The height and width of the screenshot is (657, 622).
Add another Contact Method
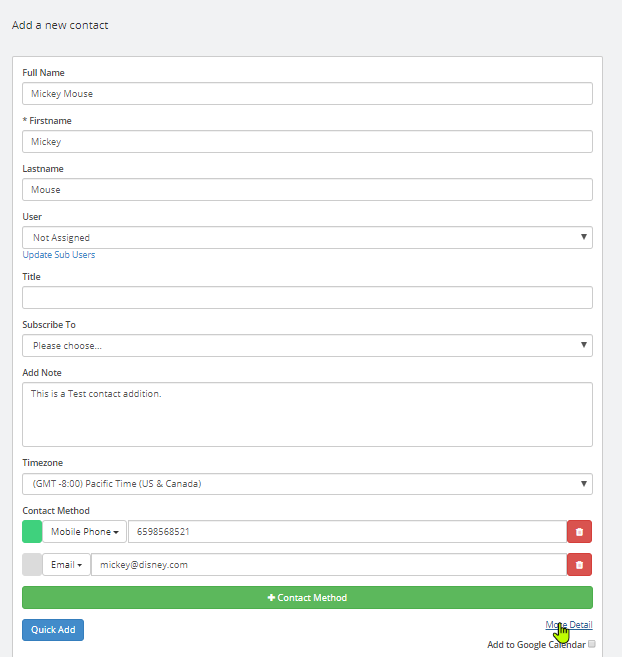coord(307,598)
